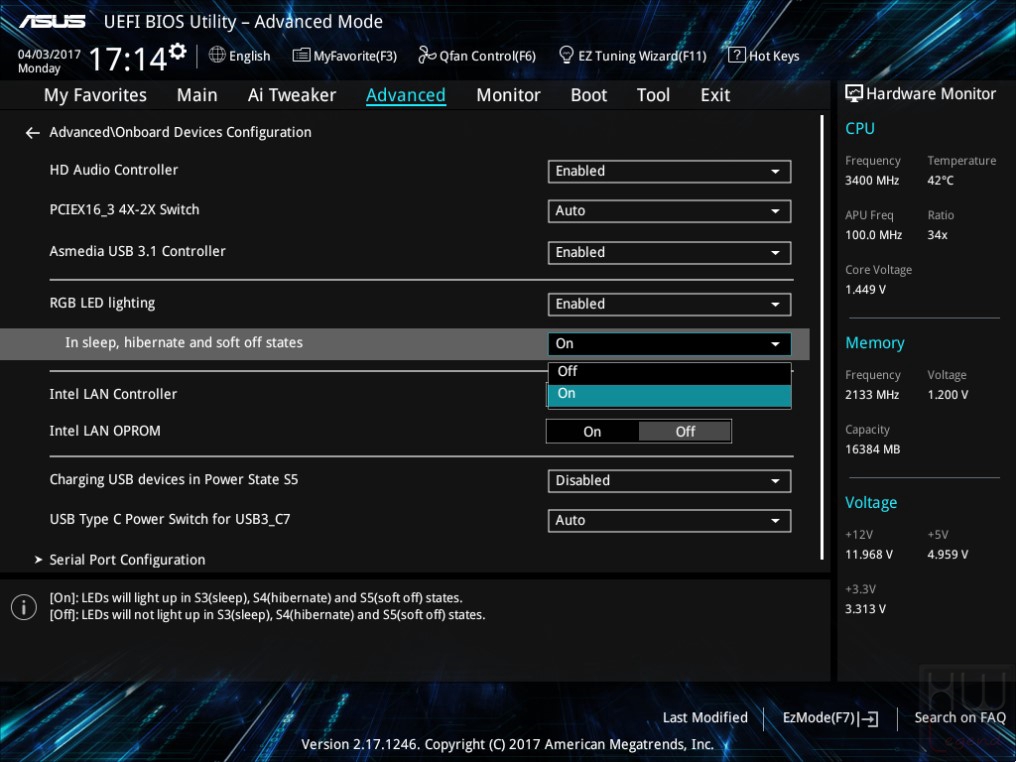Click the Hardware Monitor screen icon
Screen dimensions: 1016x762
click(x=854, y=93)
